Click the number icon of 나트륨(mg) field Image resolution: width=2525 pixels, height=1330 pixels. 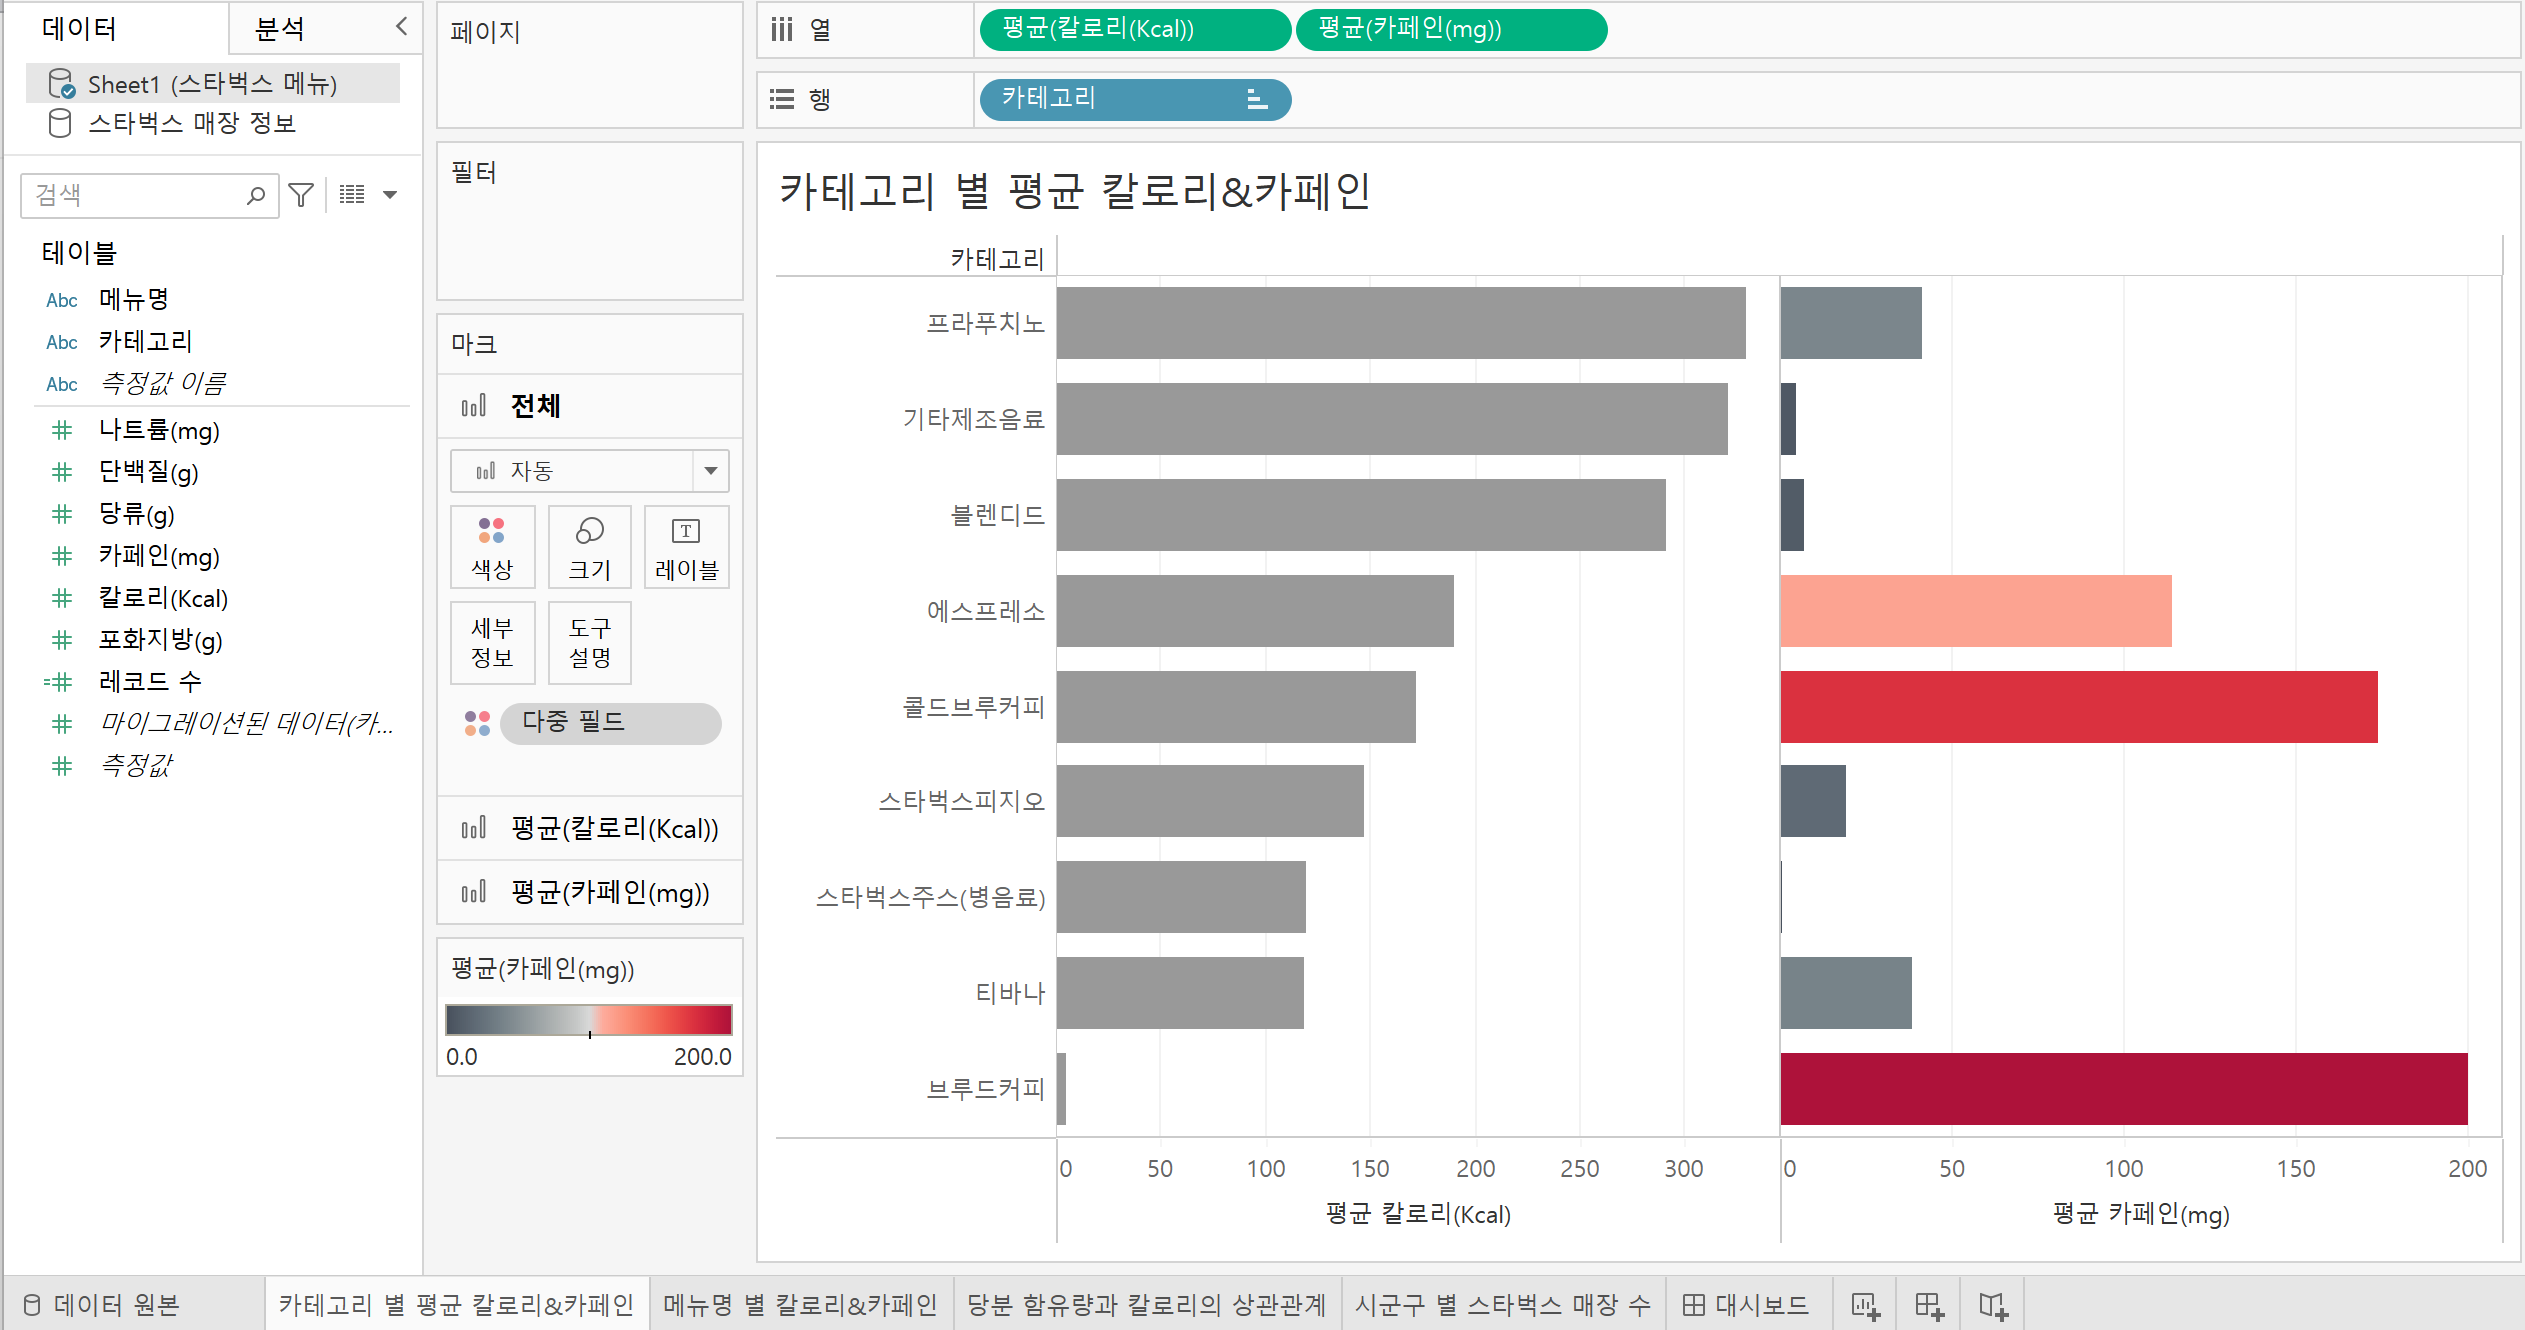(62, 430)
